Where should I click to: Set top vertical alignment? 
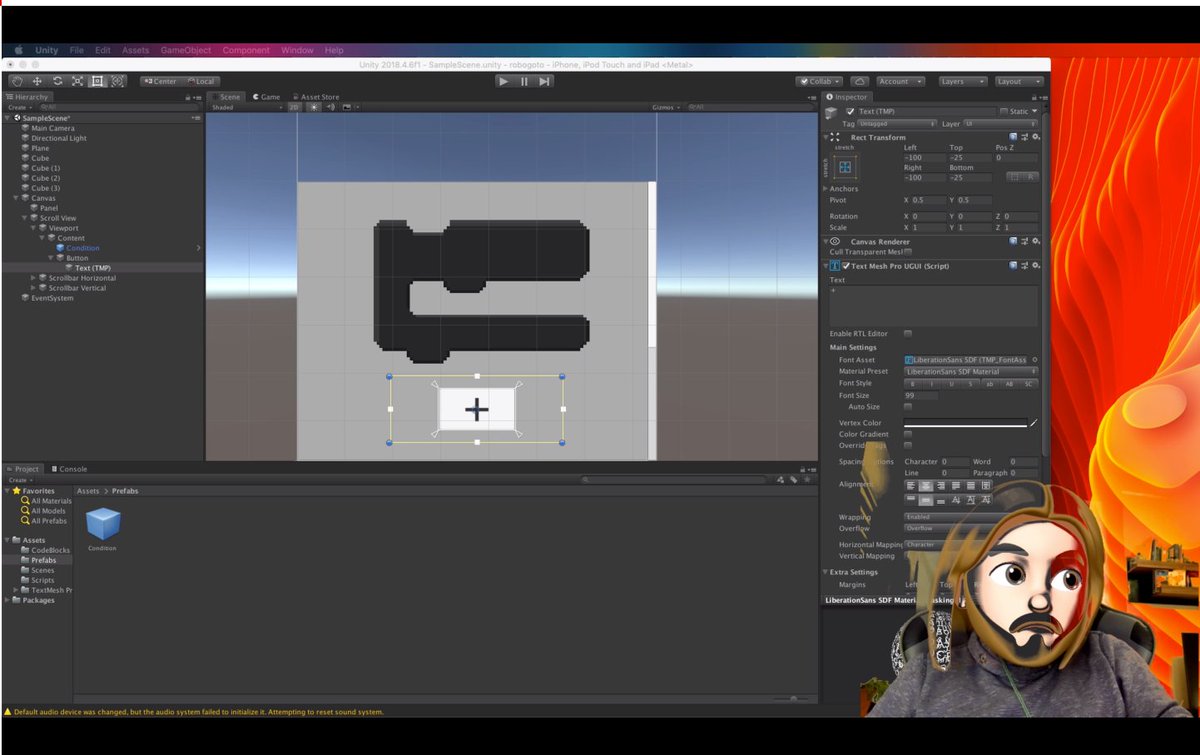(910, 500)
